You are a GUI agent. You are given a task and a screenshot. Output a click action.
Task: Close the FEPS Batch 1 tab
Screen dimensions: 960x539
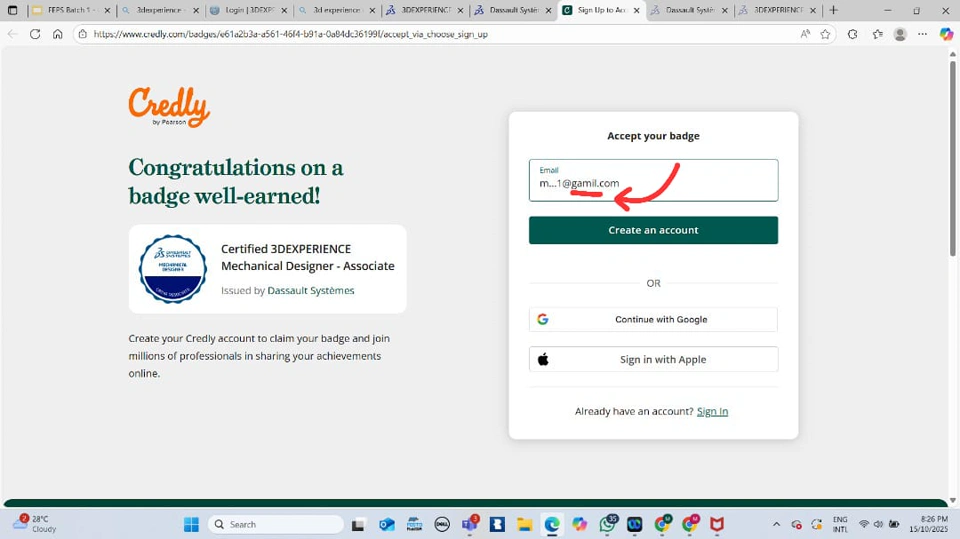click(108, 10)
